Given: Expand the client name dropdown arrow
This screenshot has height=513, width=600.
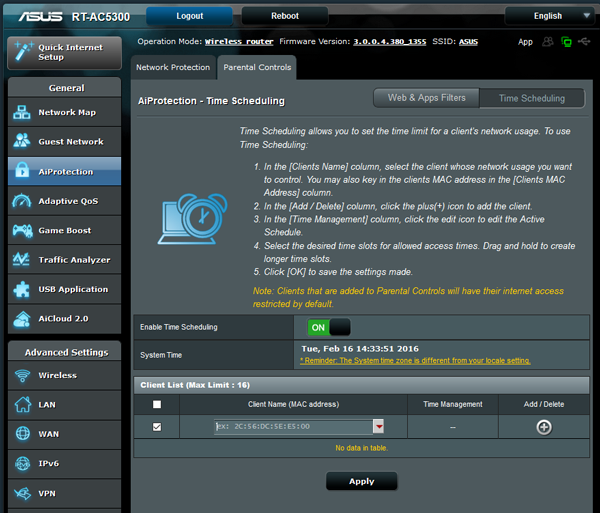Looking at the screenshot, I should 378,427.
